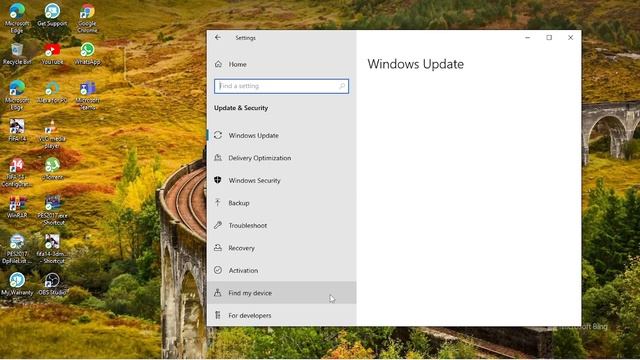Viewport: 640px width, 360px height.
Task: Select the Recycle Bin desktop icon
Action: tap(17, 53)
